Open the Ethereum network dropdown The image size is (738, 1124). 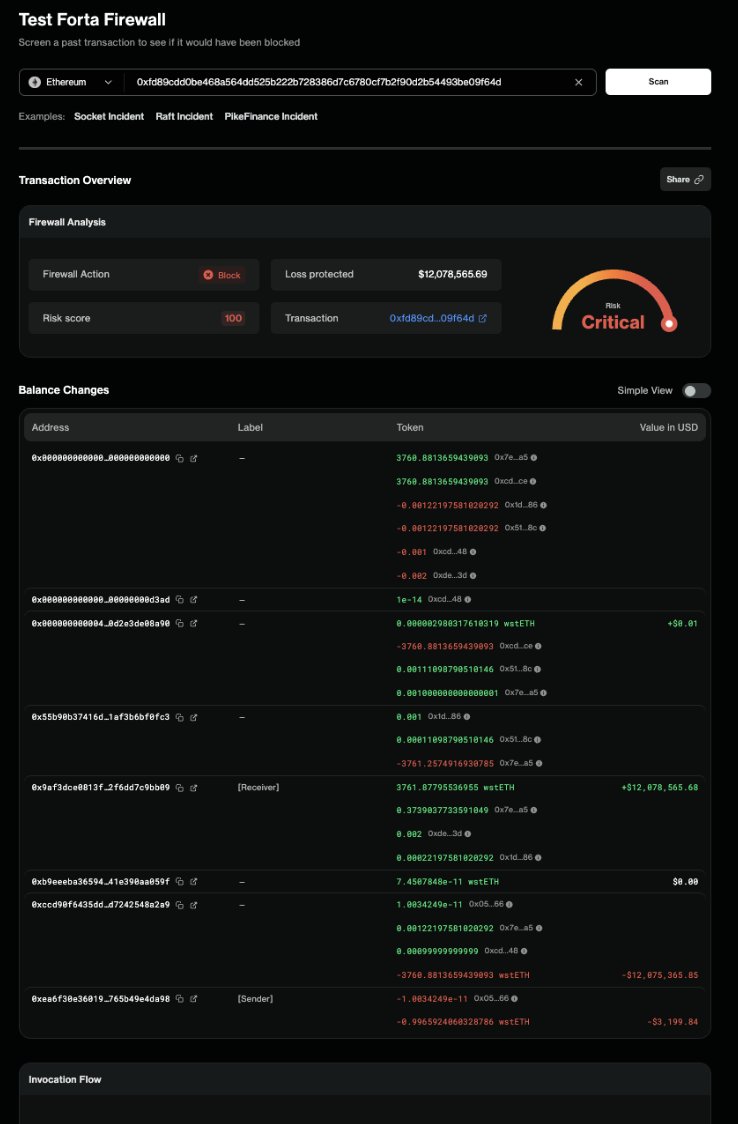(70, 82)
